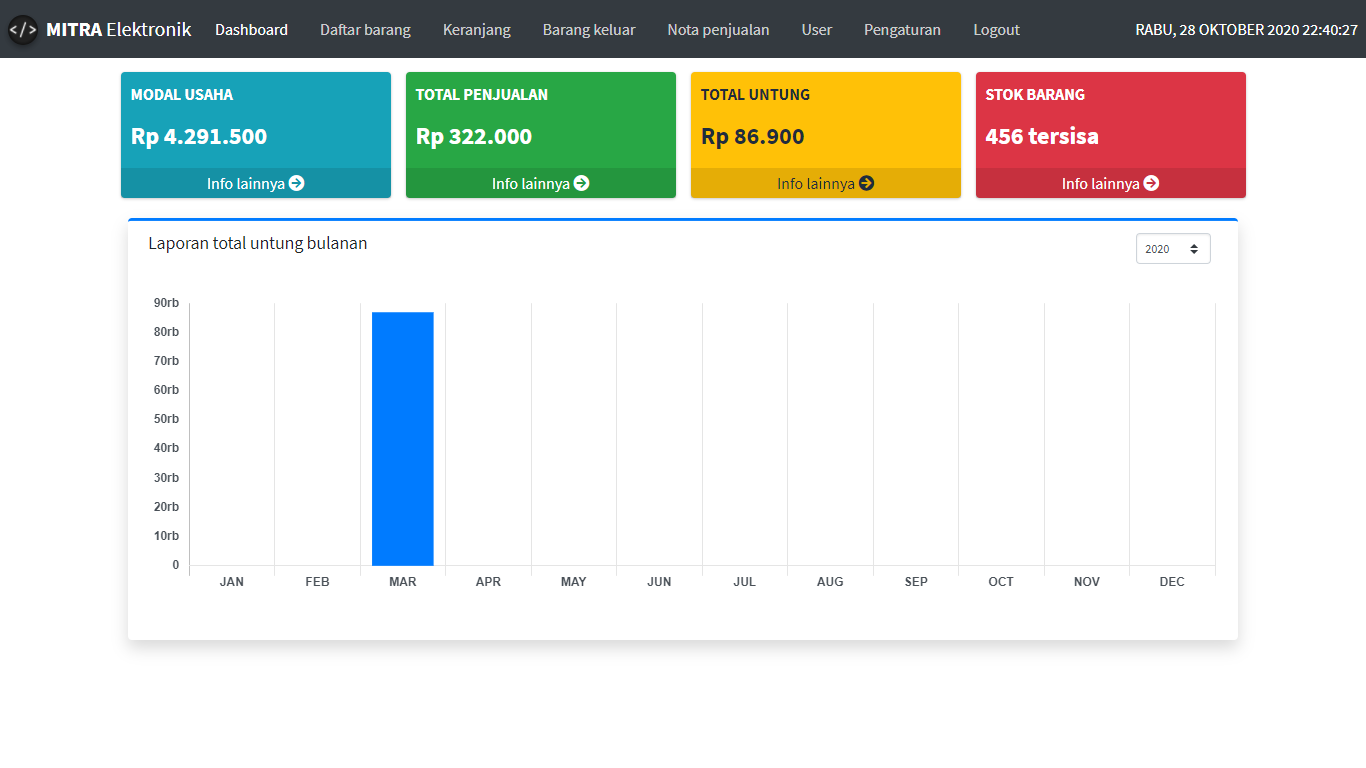Click Logout in the navbar
This screenshot has height=768, width=1366.
996,30
